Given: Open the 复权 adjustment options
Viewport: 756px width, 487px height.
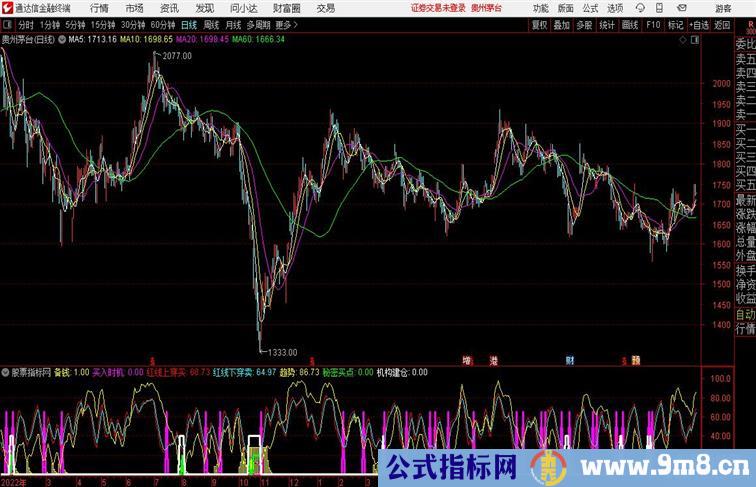Looking at the screenshot, I should click(540, 24).
